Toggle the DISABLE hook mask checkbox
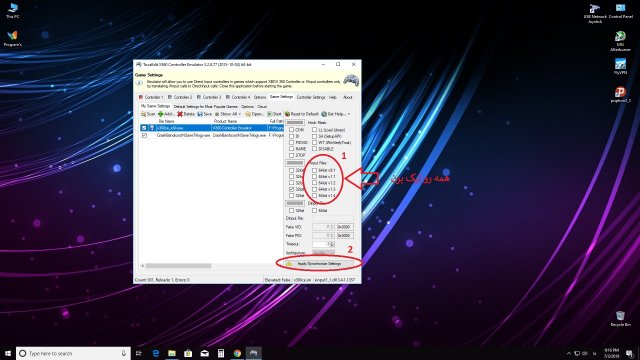Screen dimensions: 640x360 (x=314, y=149)
